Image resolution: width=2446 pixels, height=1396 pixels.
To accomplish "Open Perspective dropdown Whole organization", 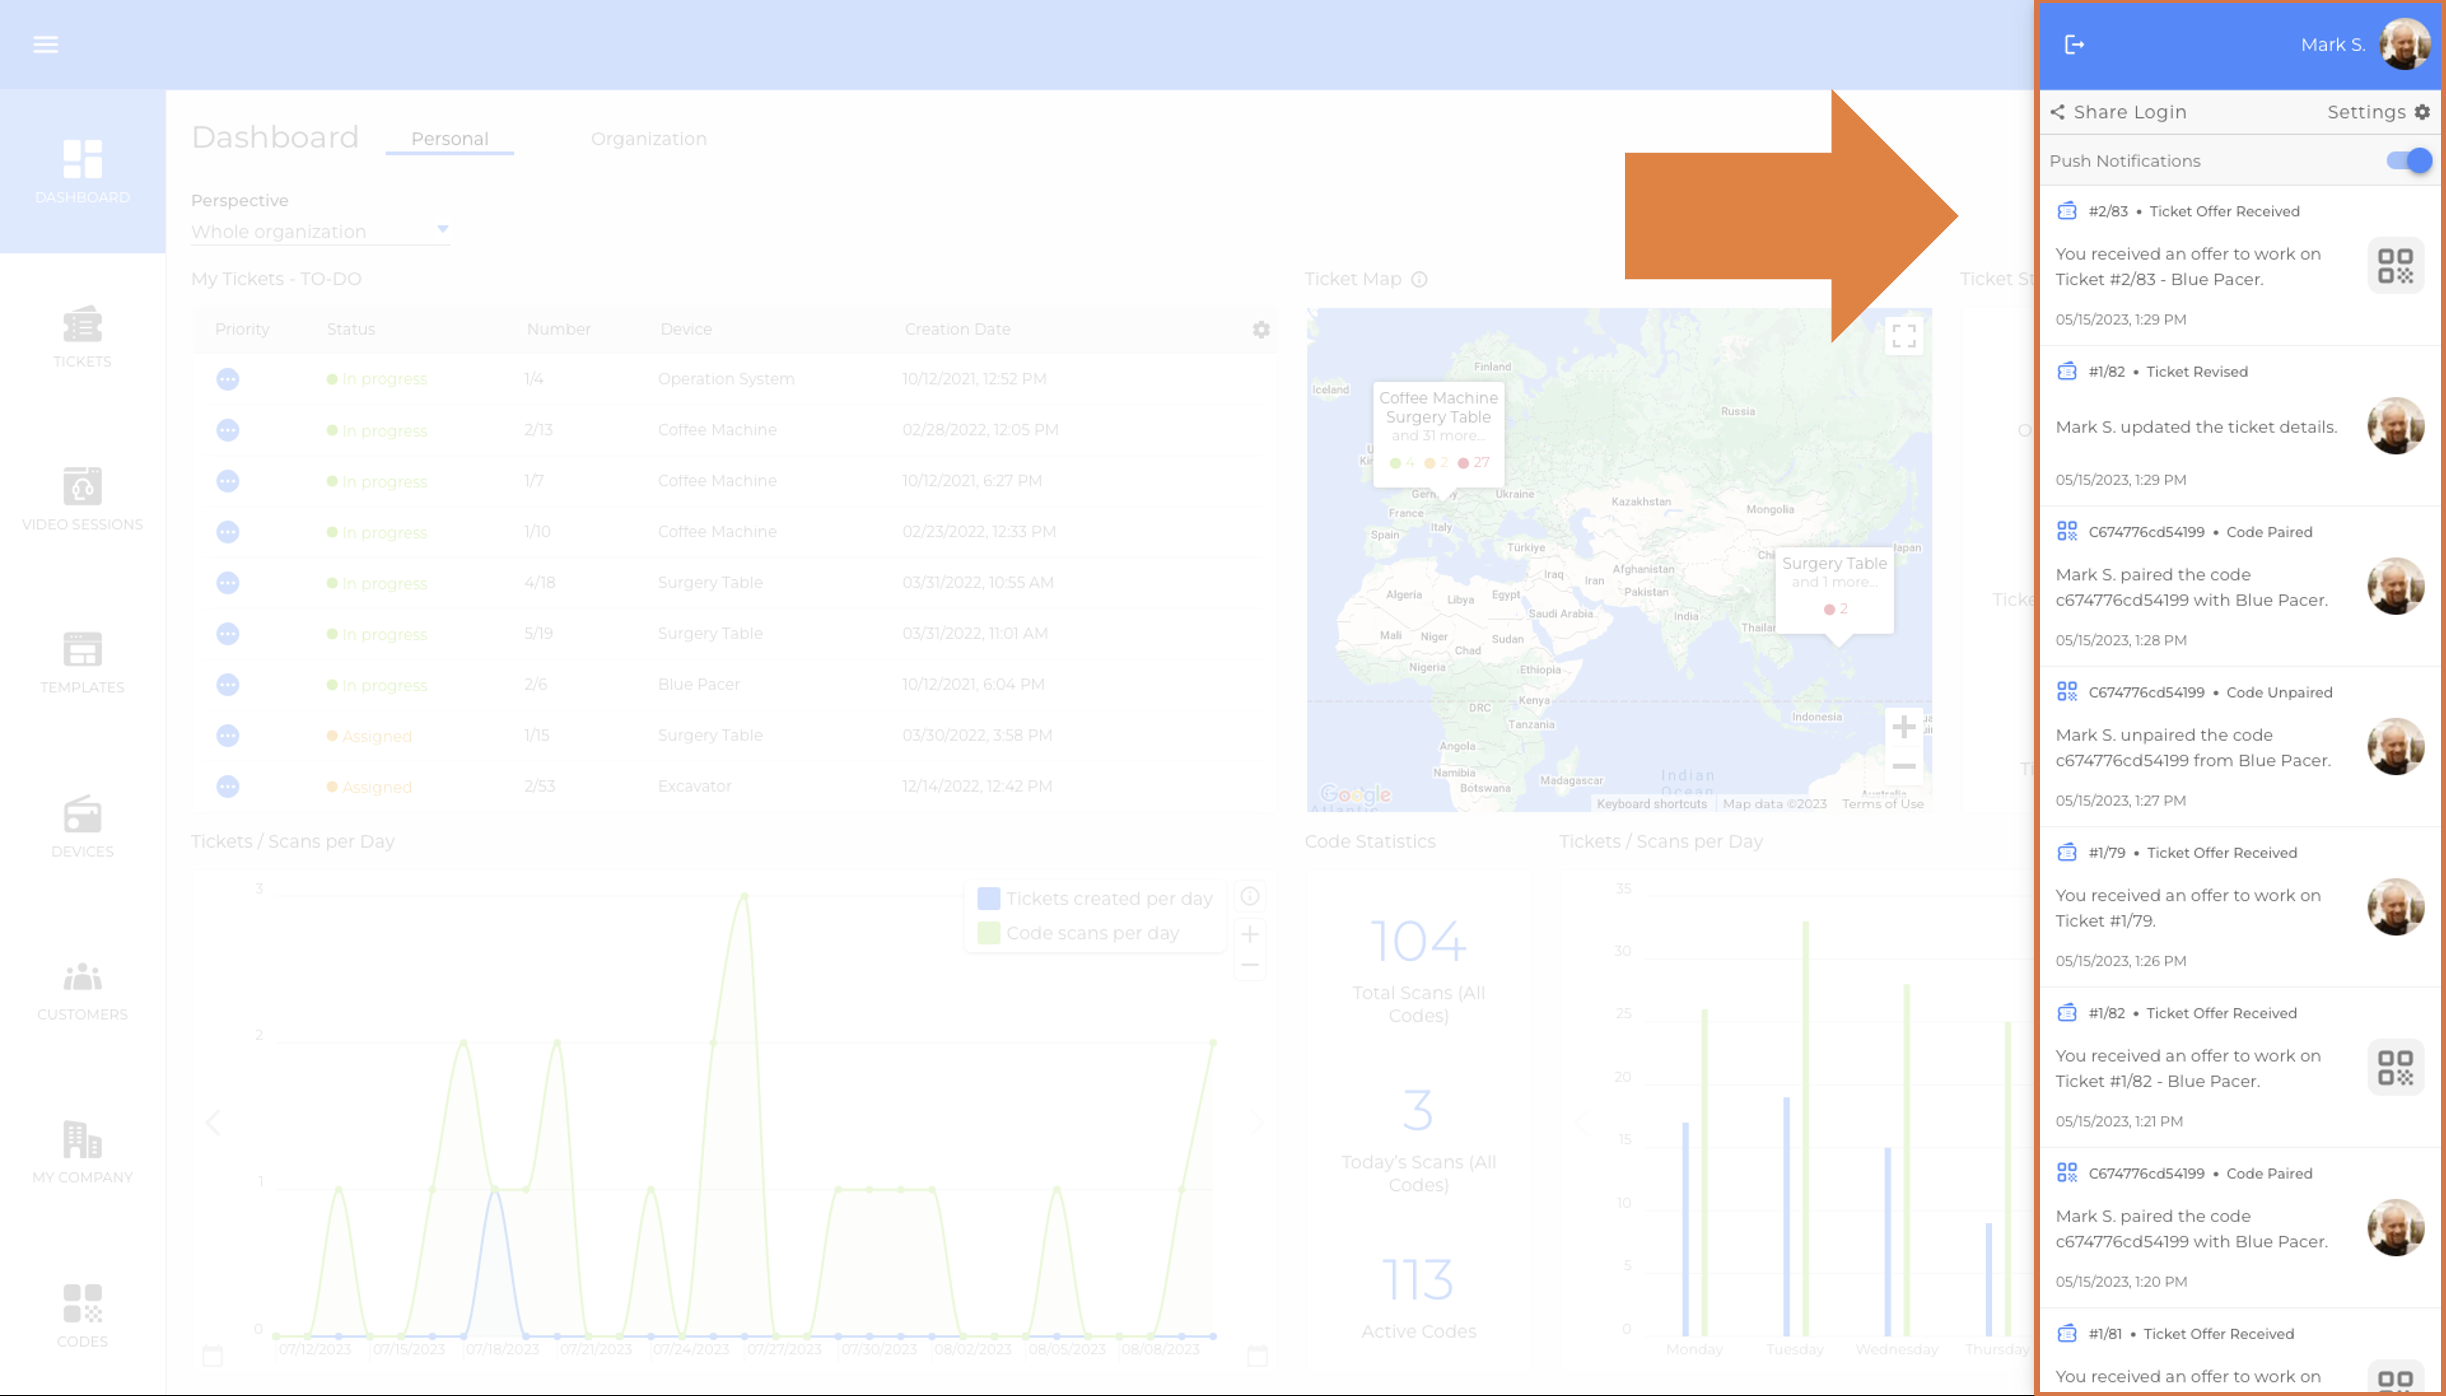I will tap(320, 231).
